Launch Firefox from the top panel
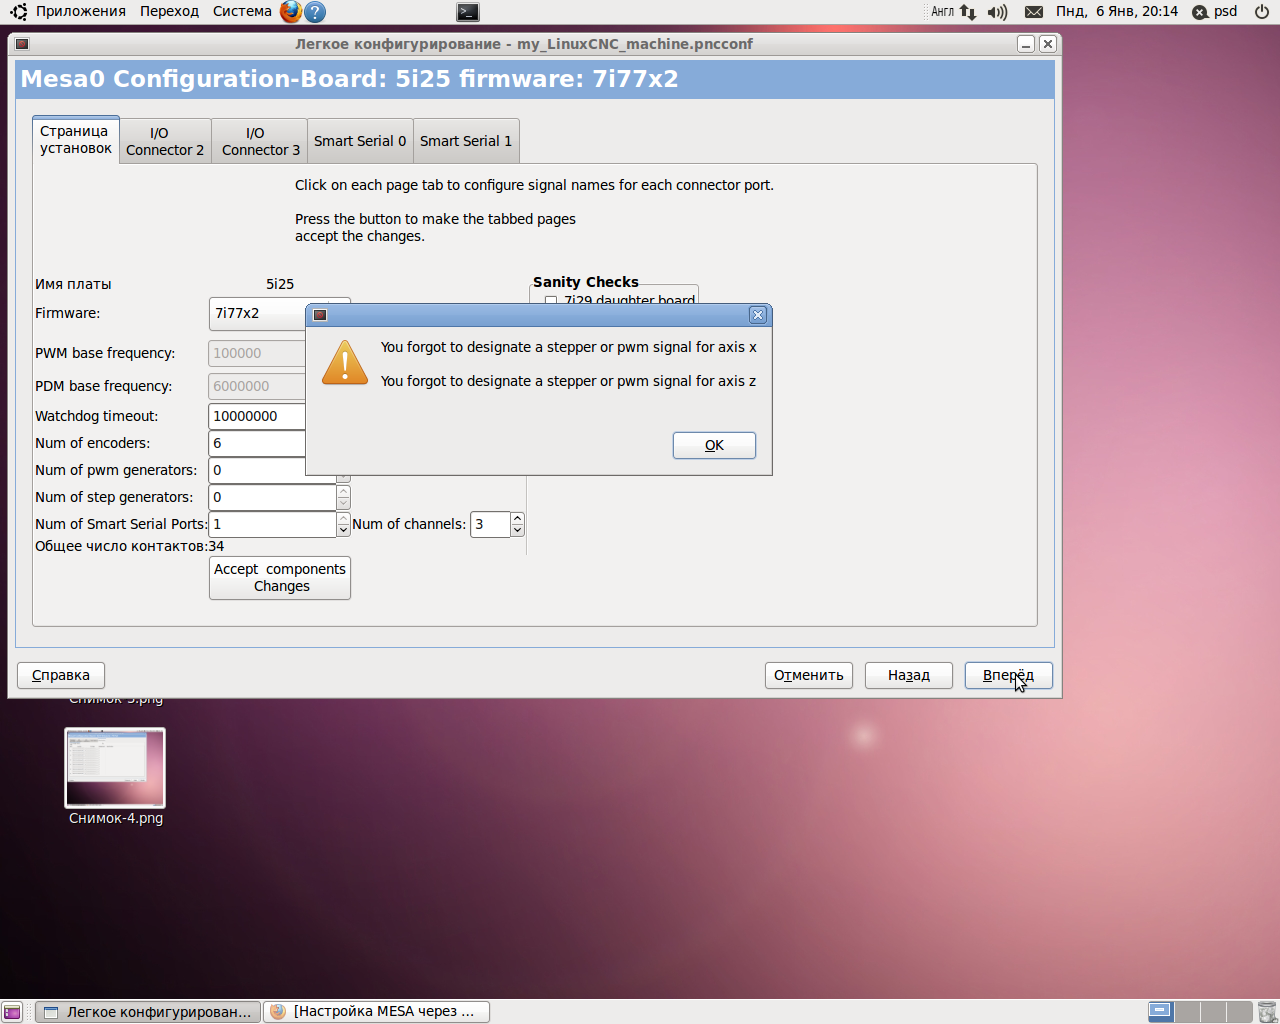This screenshot has height=1024, width=1280. 291,12
